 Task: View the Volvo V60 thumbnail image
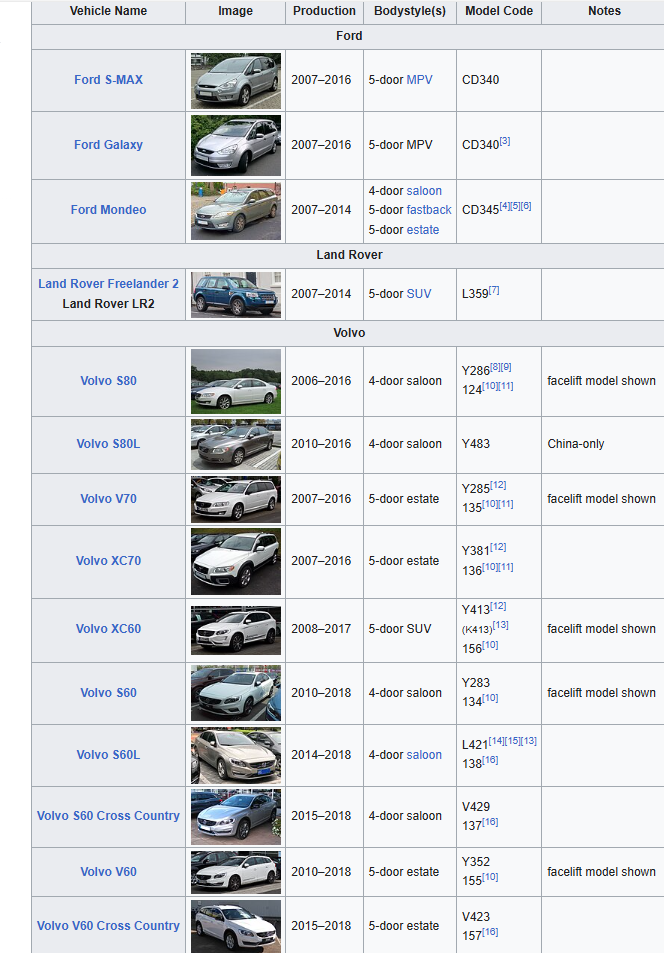click(x=235, y=872)
